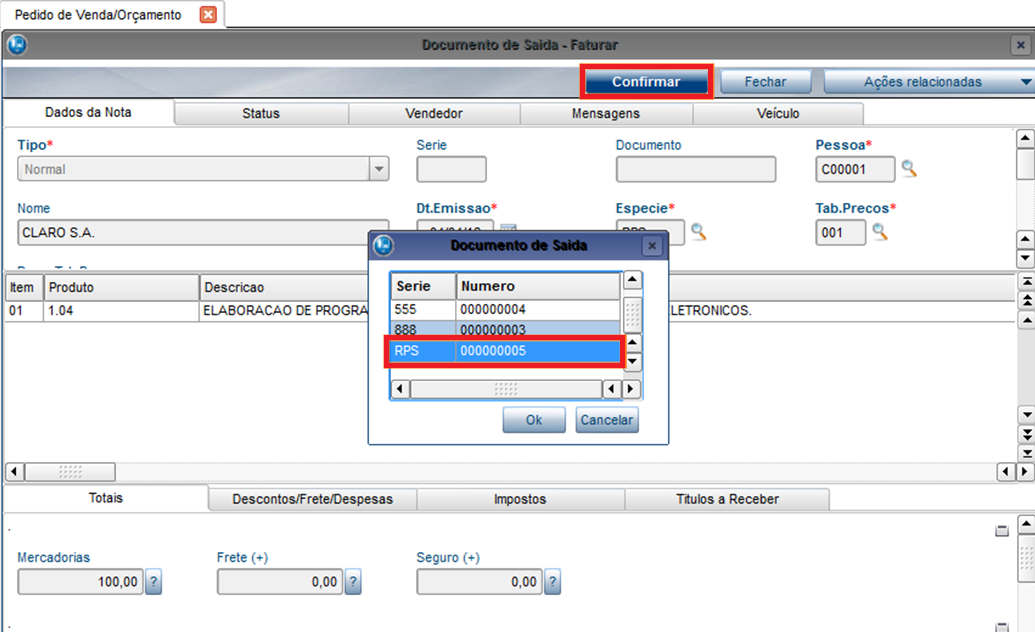Open lookup magnifier next to Pessoa field
The image size is (1035, 632).
(909, 168)
